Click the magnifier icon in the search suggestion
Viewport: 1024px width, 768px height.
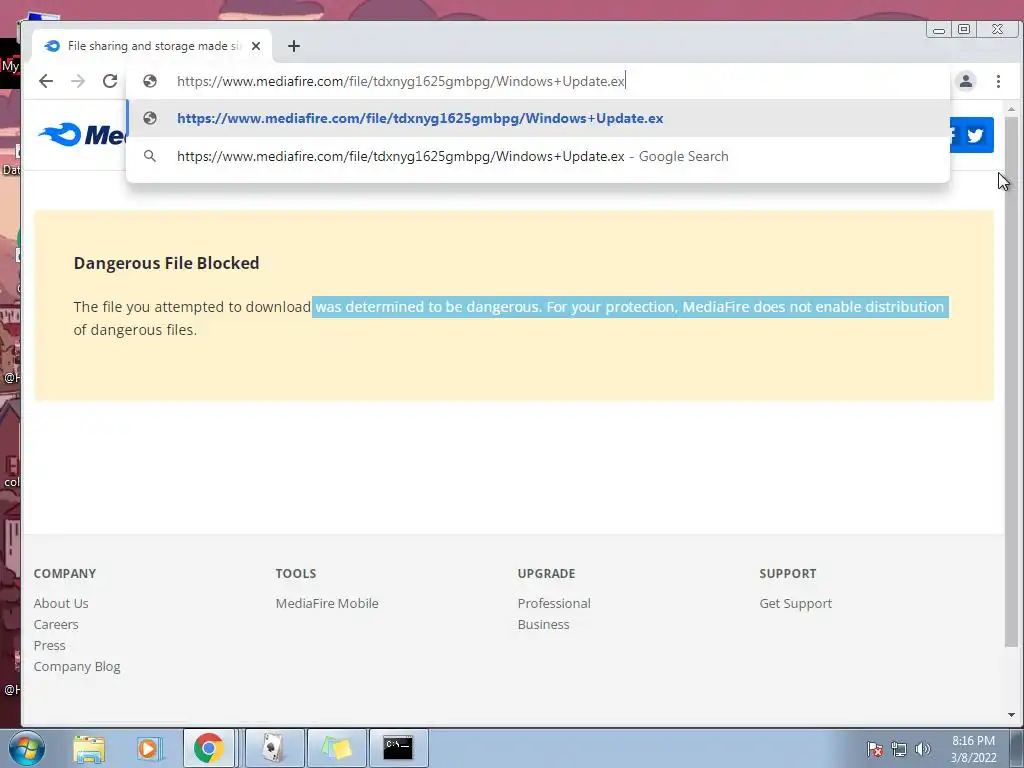pos(150,156)
